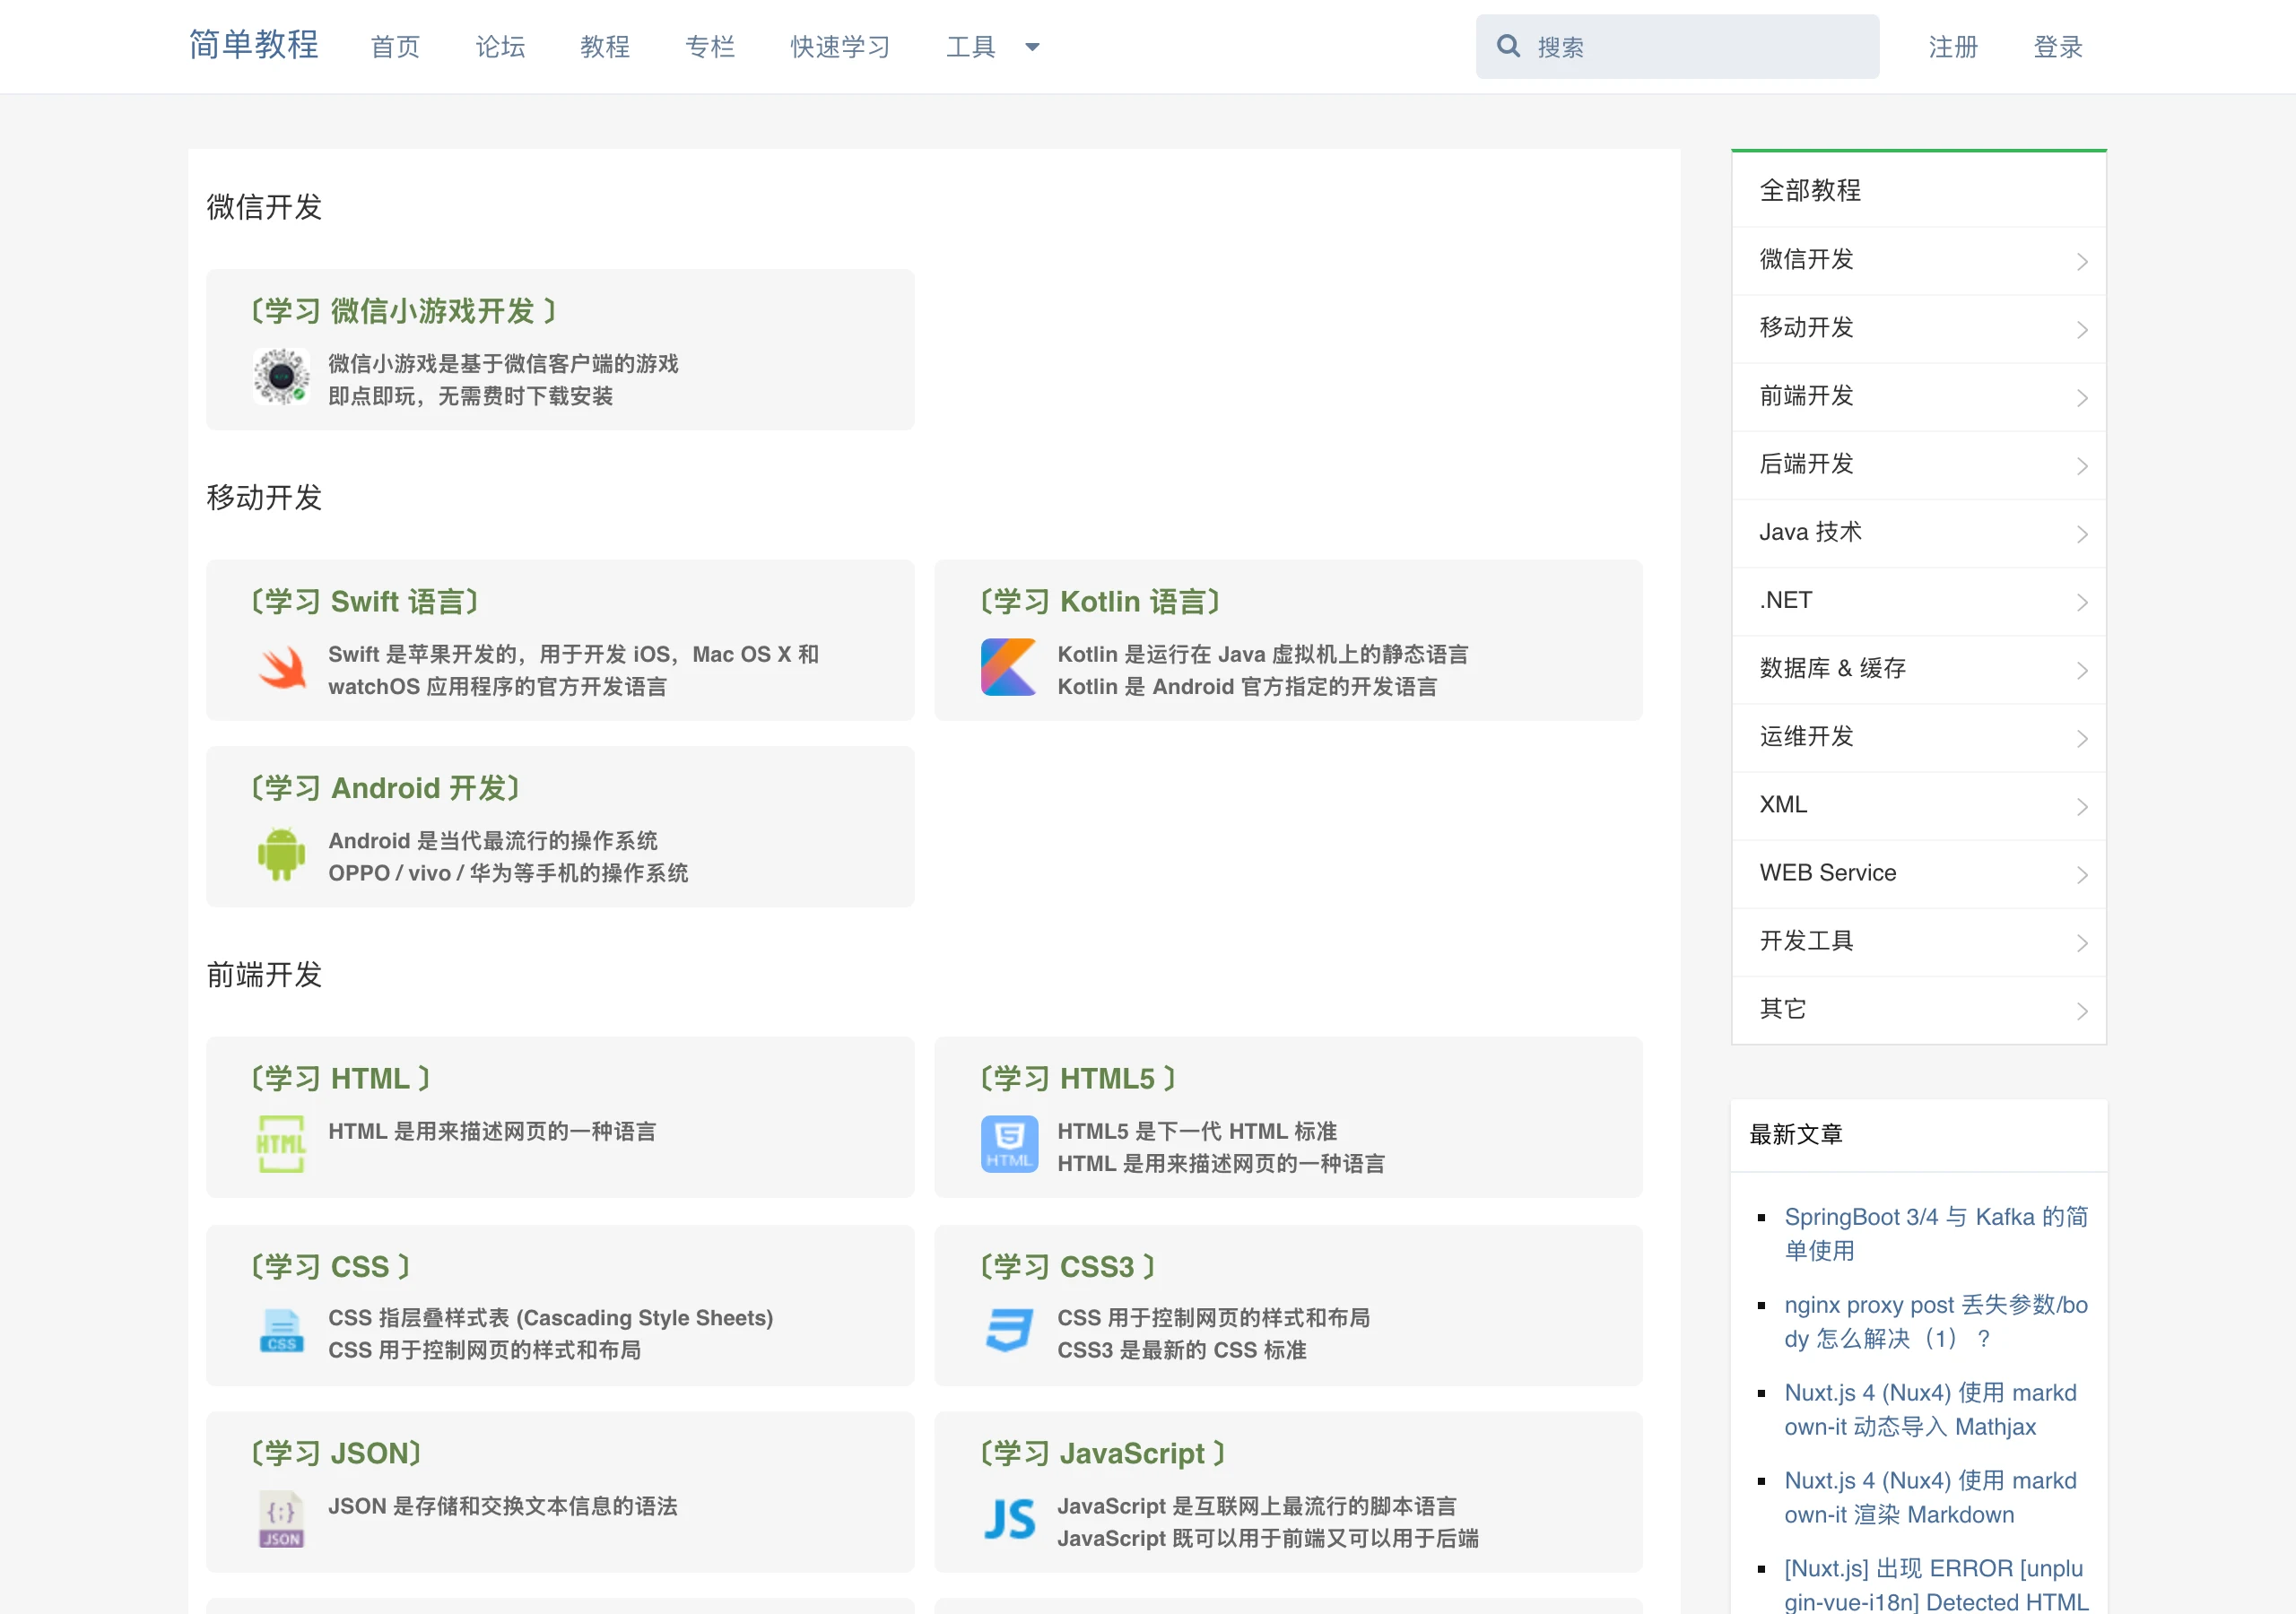
Task: Select Java 技术 in the sidebar list
Action: coord(1918,533)
